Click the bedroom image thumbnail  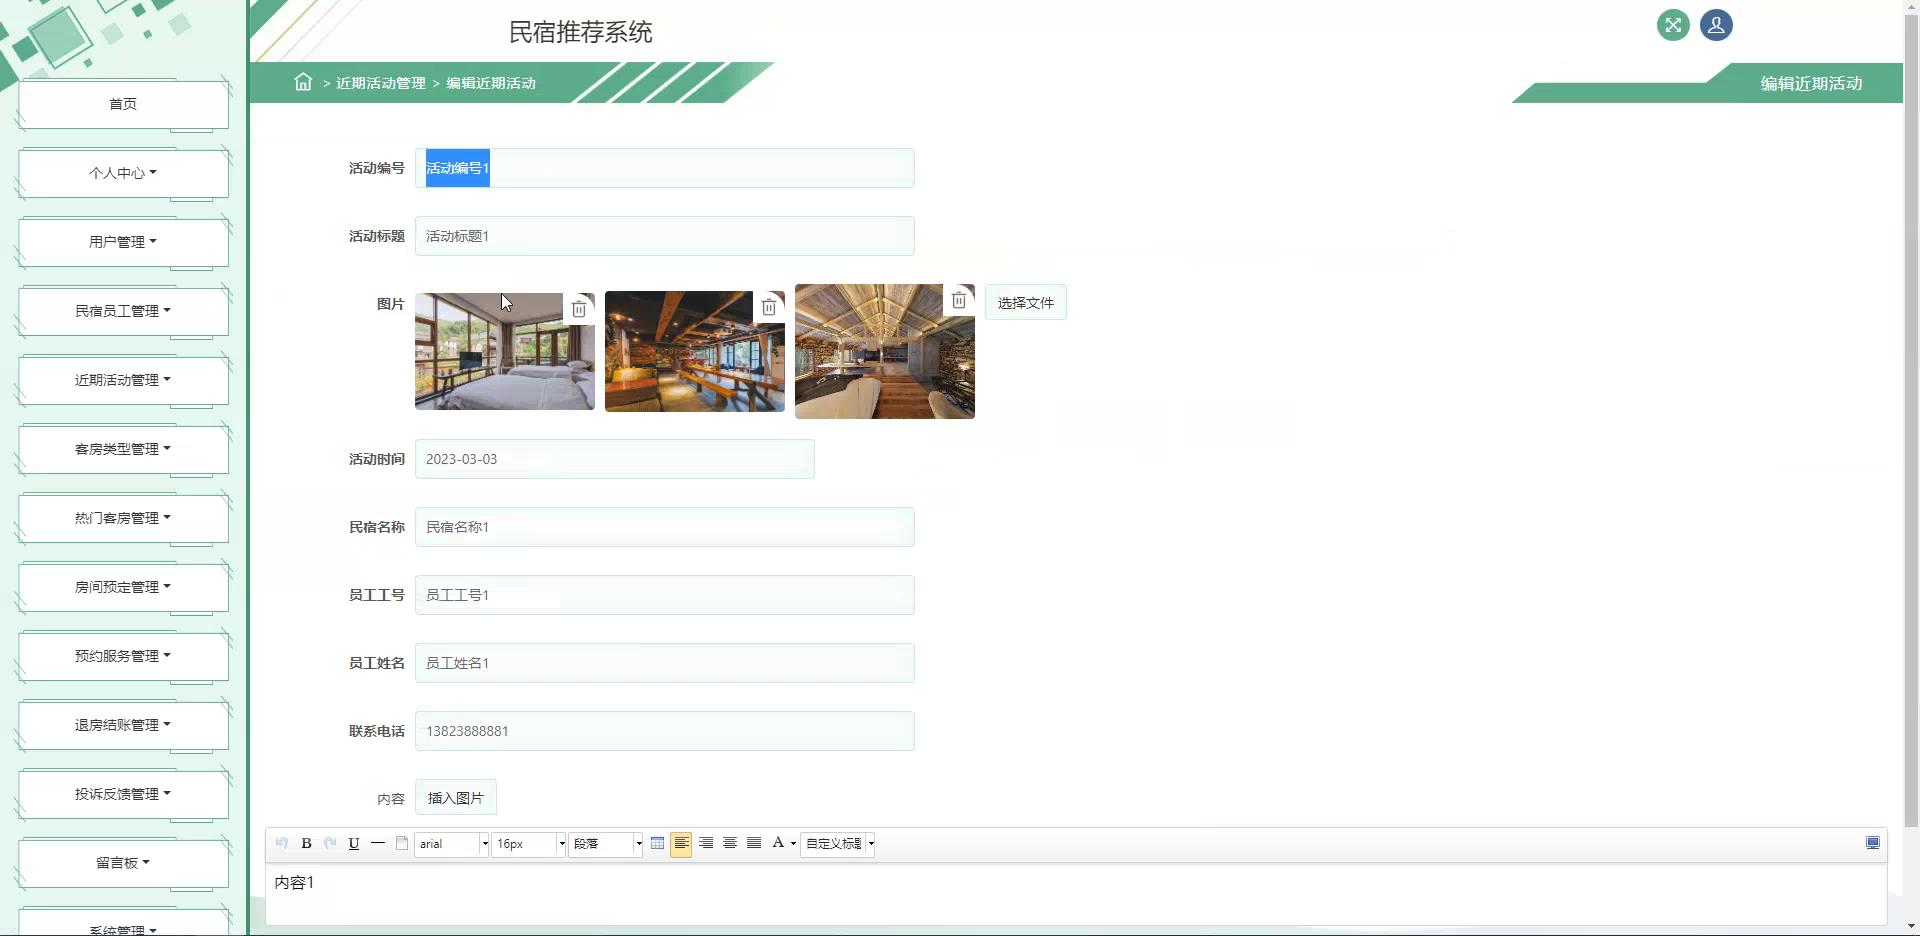tap(505, 351)
